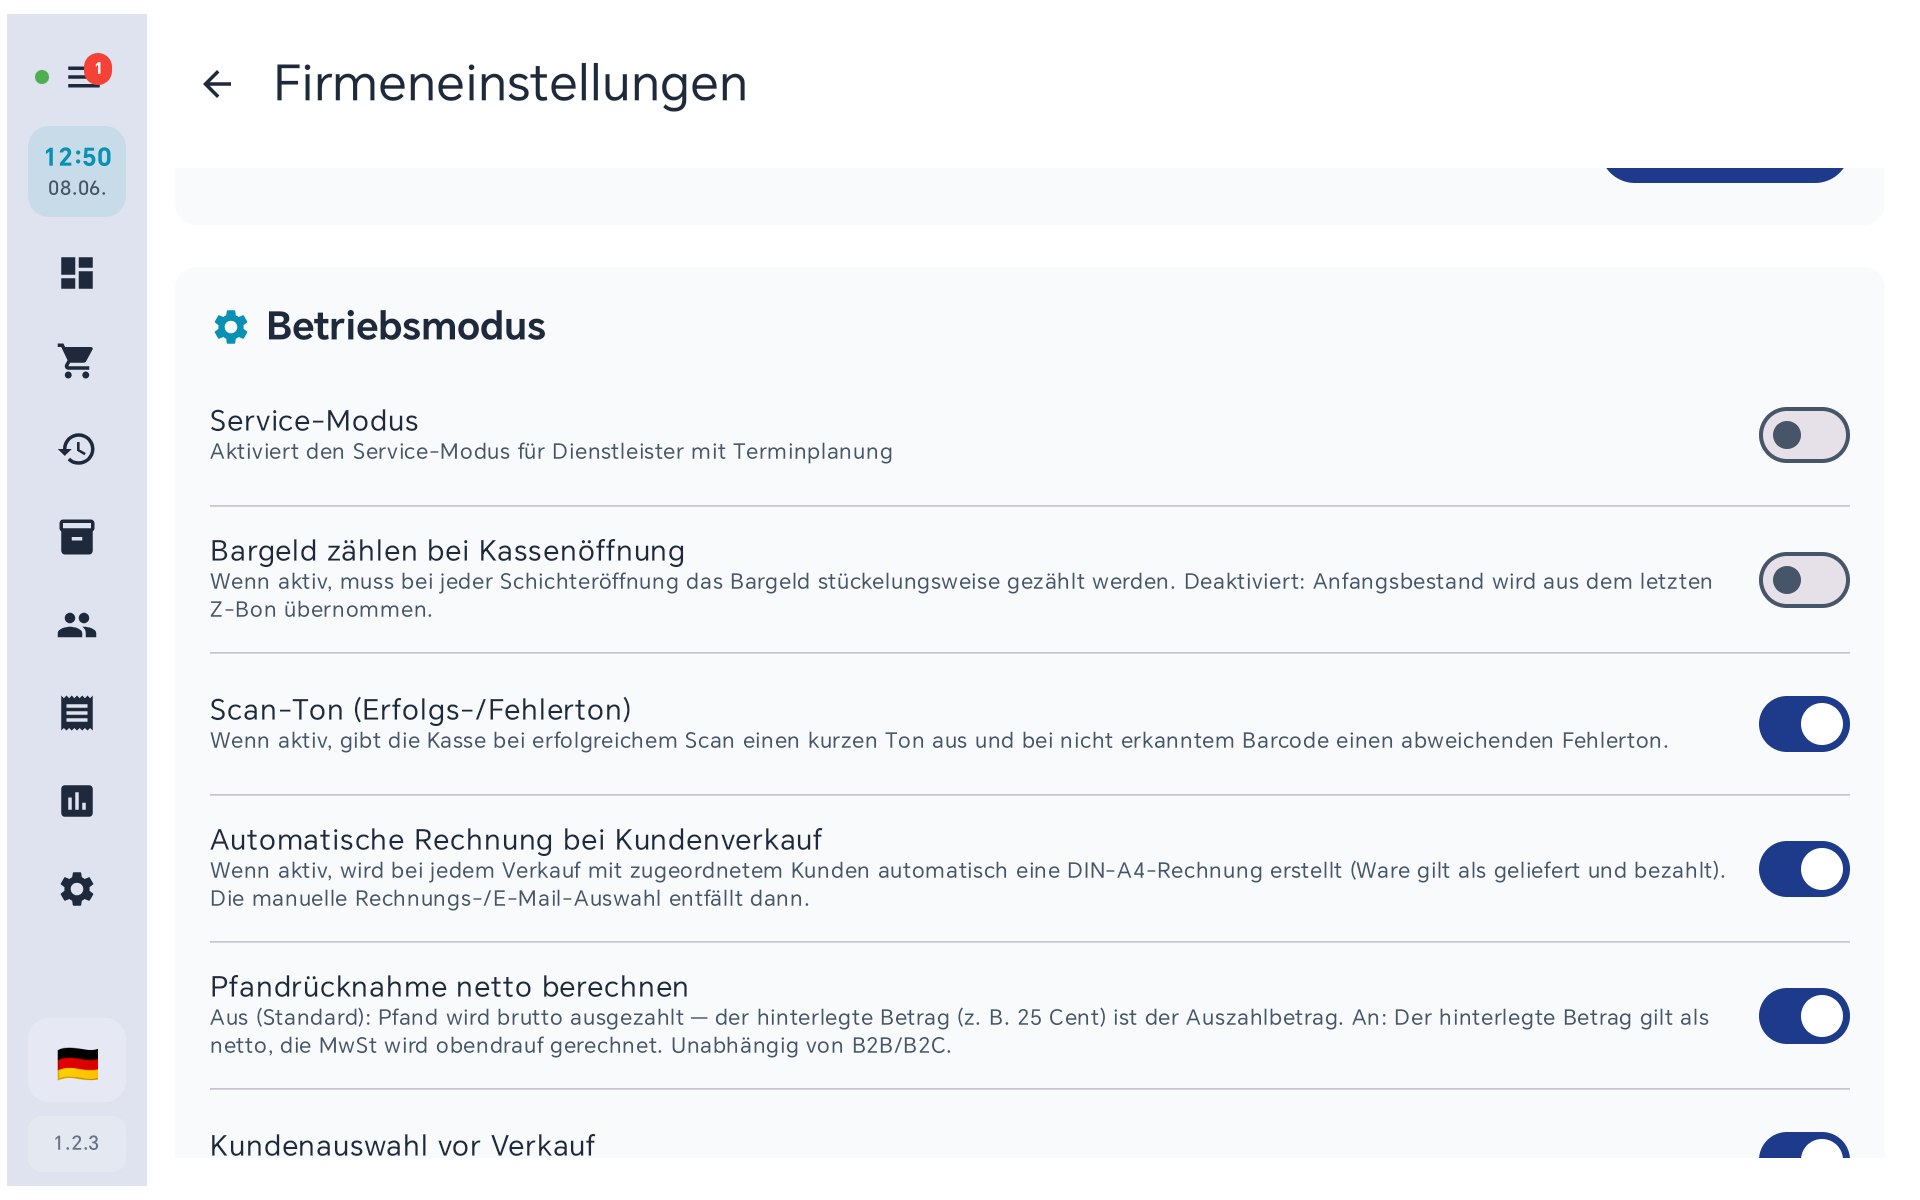Click the Betriebsmodus gear icon
This screenshot has width=1920, height=1200.
tap(231, 327)
